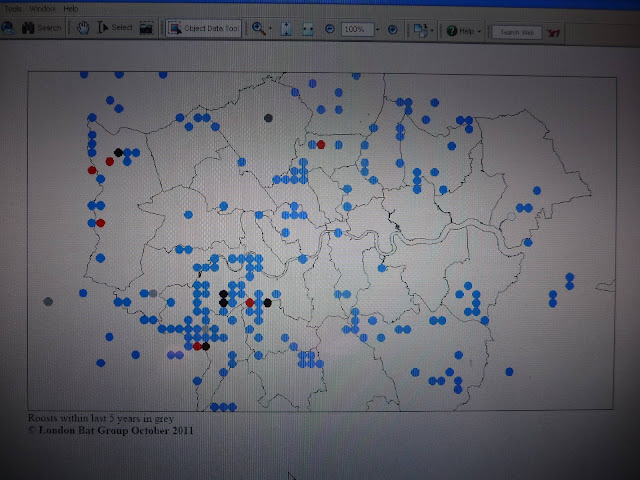Click the plus zoom in button

tap(392, 29)
